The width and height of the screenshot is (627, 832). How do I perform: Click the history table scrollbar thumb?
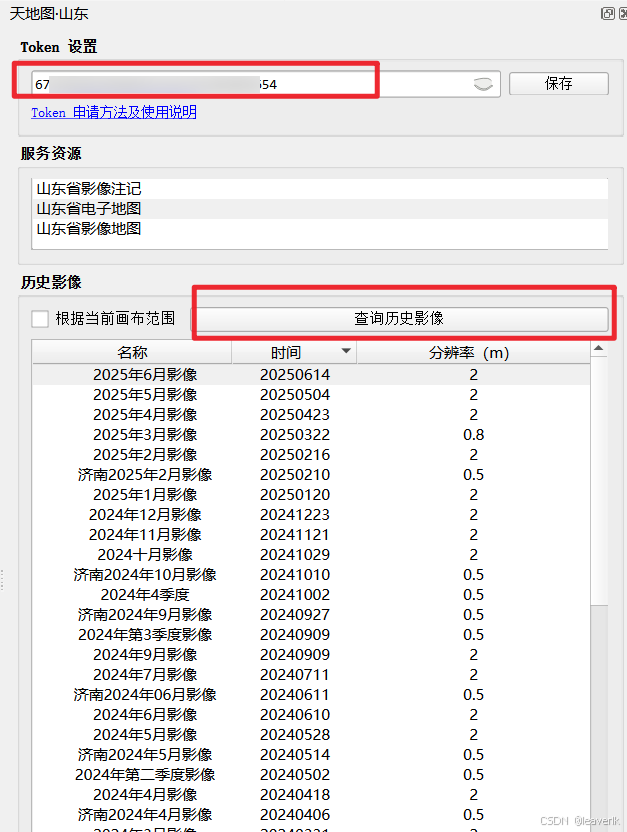click(598, 480)
